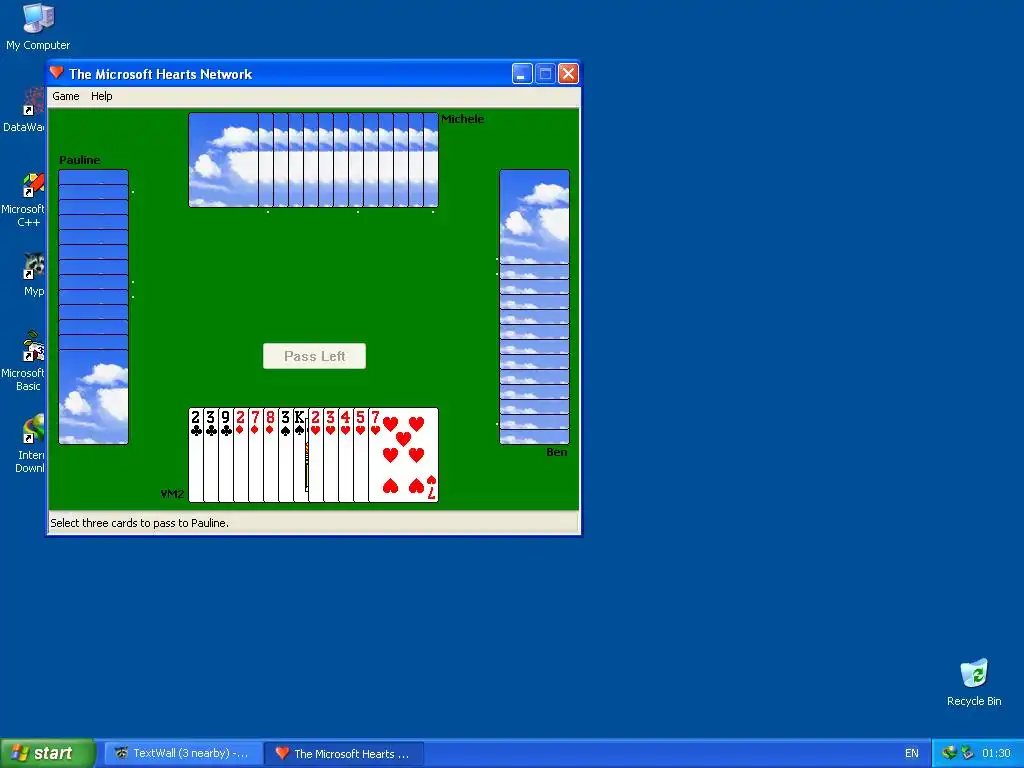1024x768 pixels.
Task: Select the 4 of hearts card
Action: 345,455
